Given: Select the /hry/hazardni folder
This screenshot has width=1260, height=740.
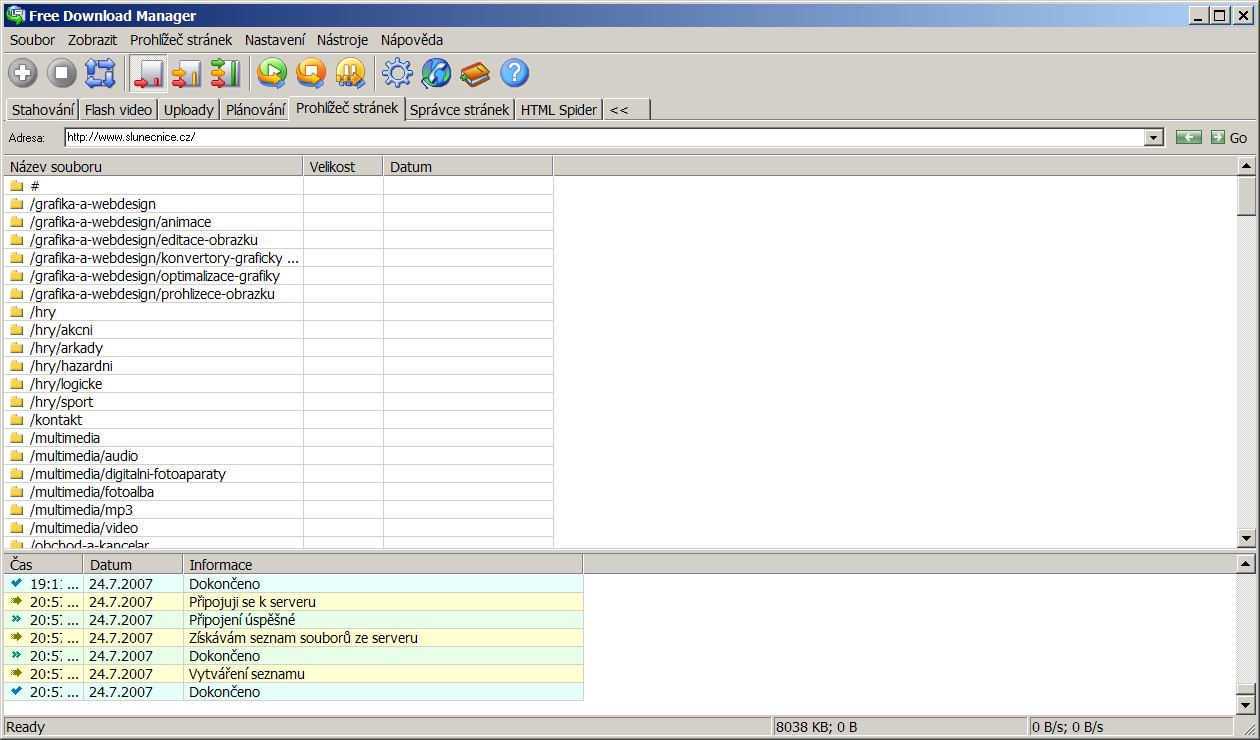Looking at the screenshot, I should click(x=279, y=366).
